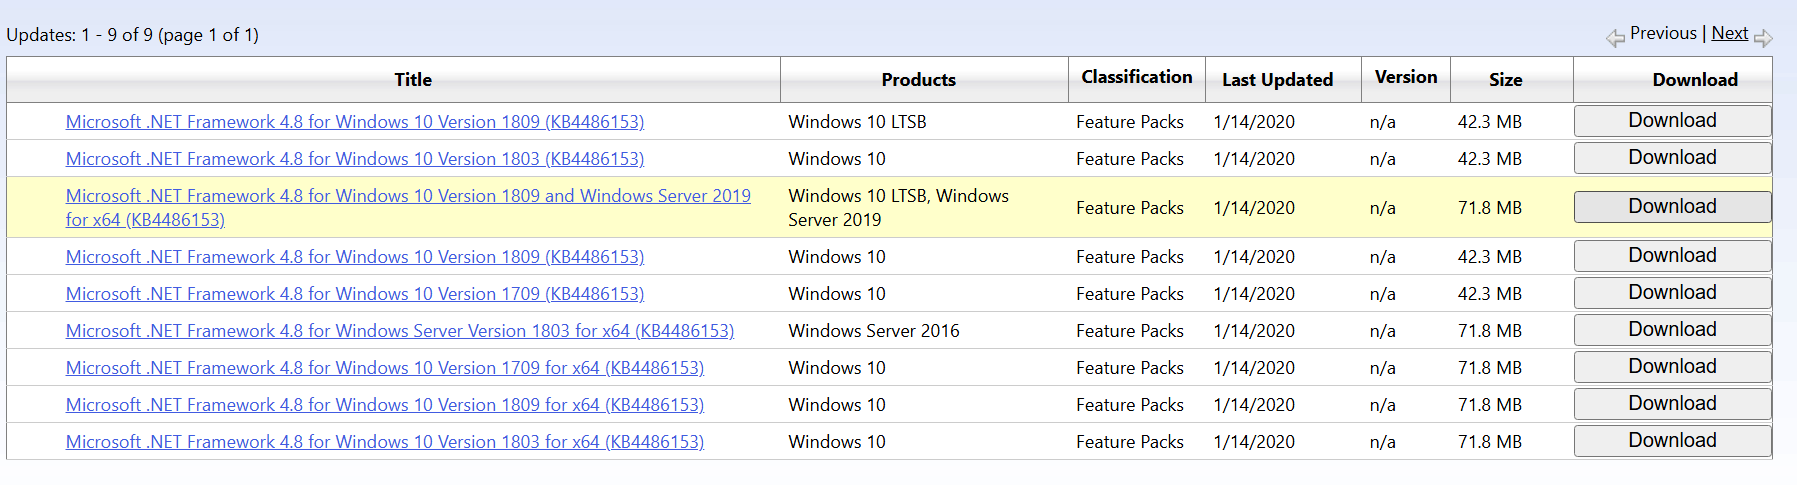Sort the table by the Title column header

pos(413,79)
